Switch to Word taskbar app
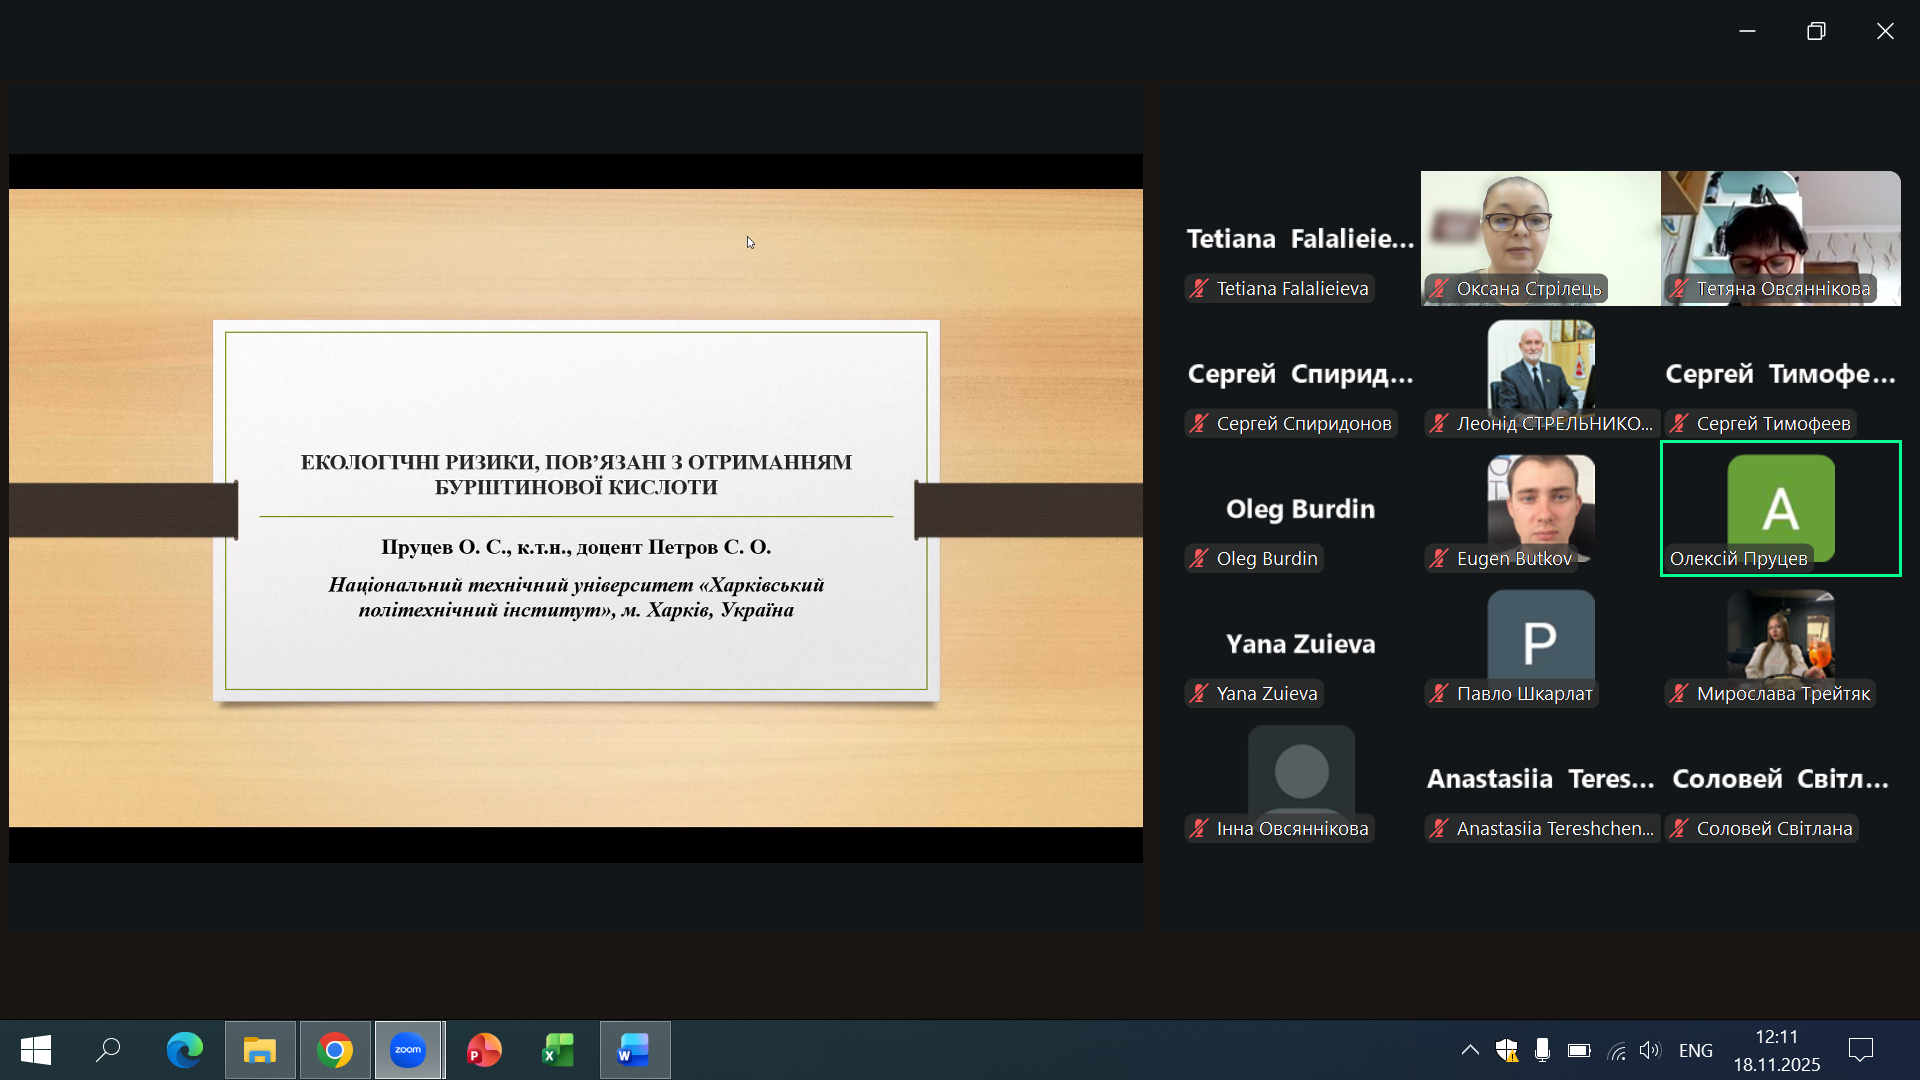 pos(634,1050)
